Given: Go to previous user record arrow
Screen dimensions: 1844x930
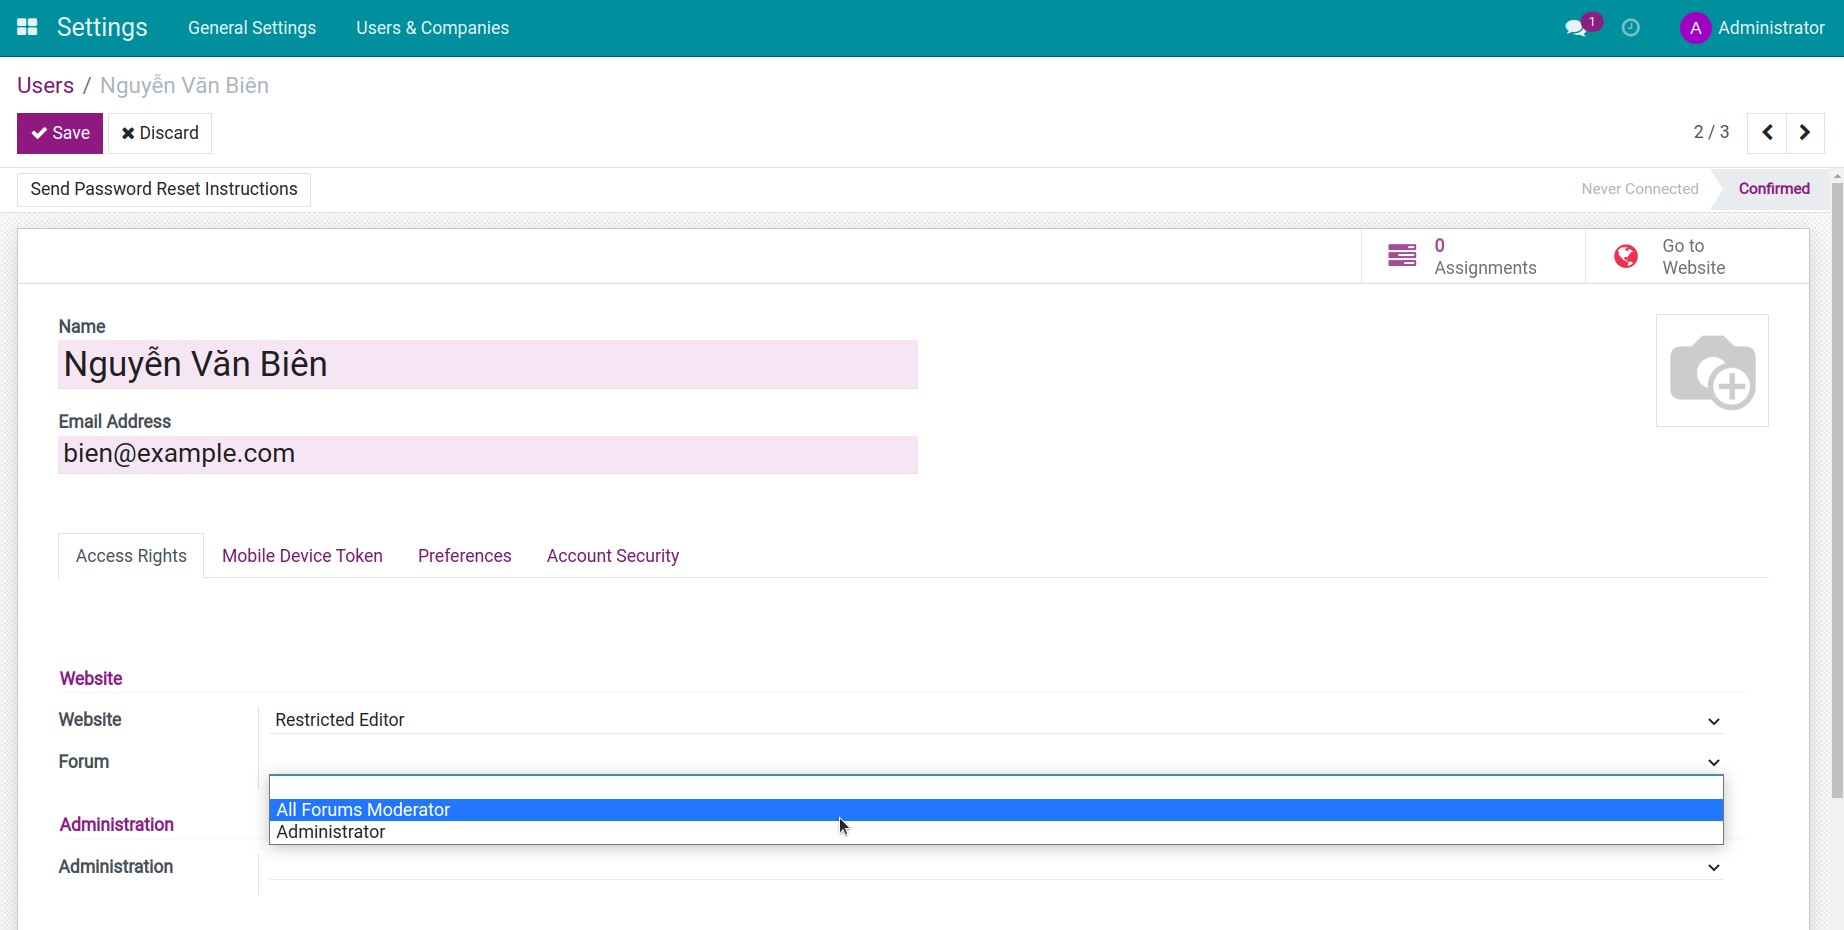Looking at the screenshot, I should coord(1767,133).
